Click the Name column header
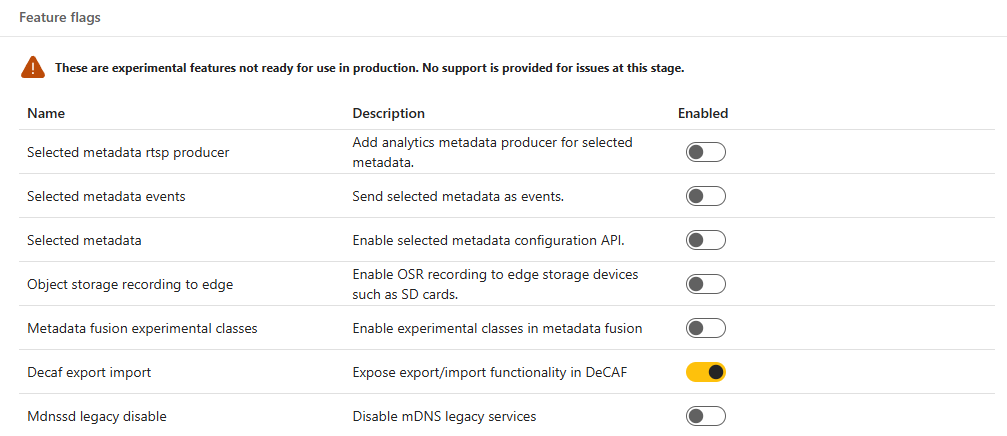 pyautogui.click(x=46, y=114)
